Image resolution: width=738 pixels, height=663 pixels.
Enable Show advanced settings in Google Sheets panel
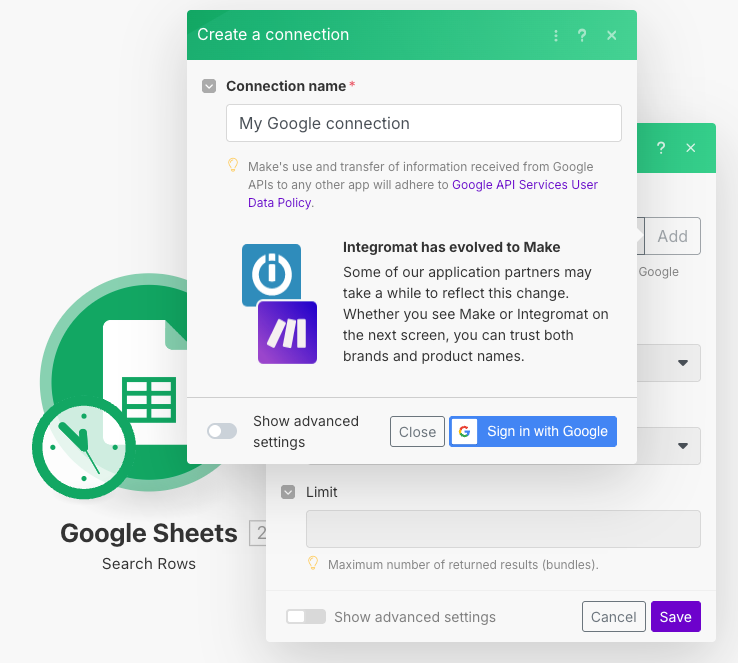(306, 616)
